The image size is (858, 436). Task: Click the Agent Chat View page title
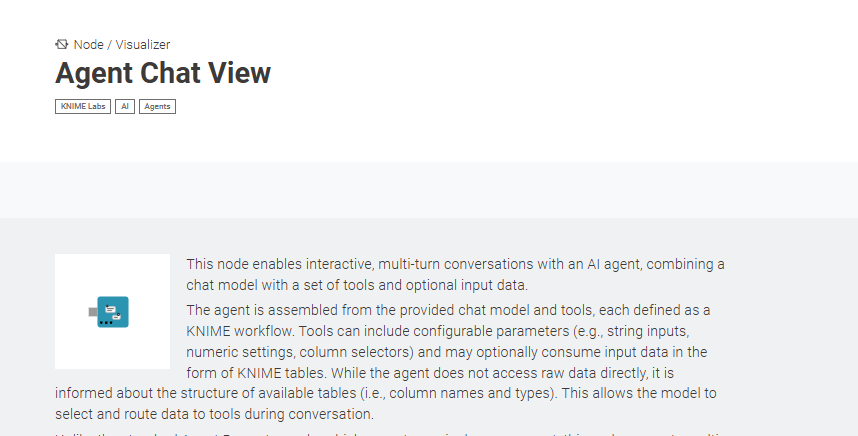(163, 73)
